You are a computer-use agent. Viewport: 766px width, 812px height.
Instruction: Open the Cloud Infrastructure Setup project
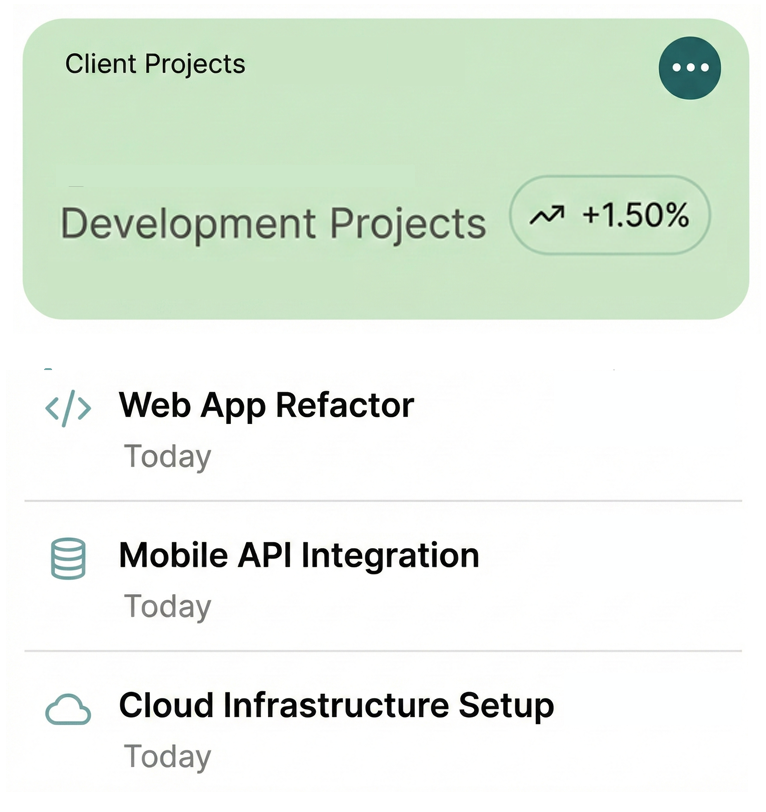point(336,705)
